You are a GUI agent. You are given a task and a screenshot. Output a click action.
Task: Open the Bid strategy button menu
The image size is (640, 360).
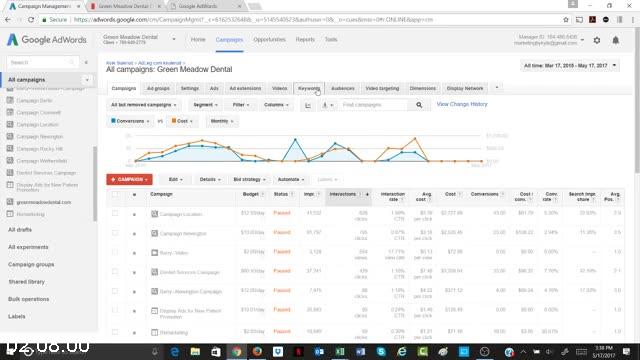(x=249, y=180)
